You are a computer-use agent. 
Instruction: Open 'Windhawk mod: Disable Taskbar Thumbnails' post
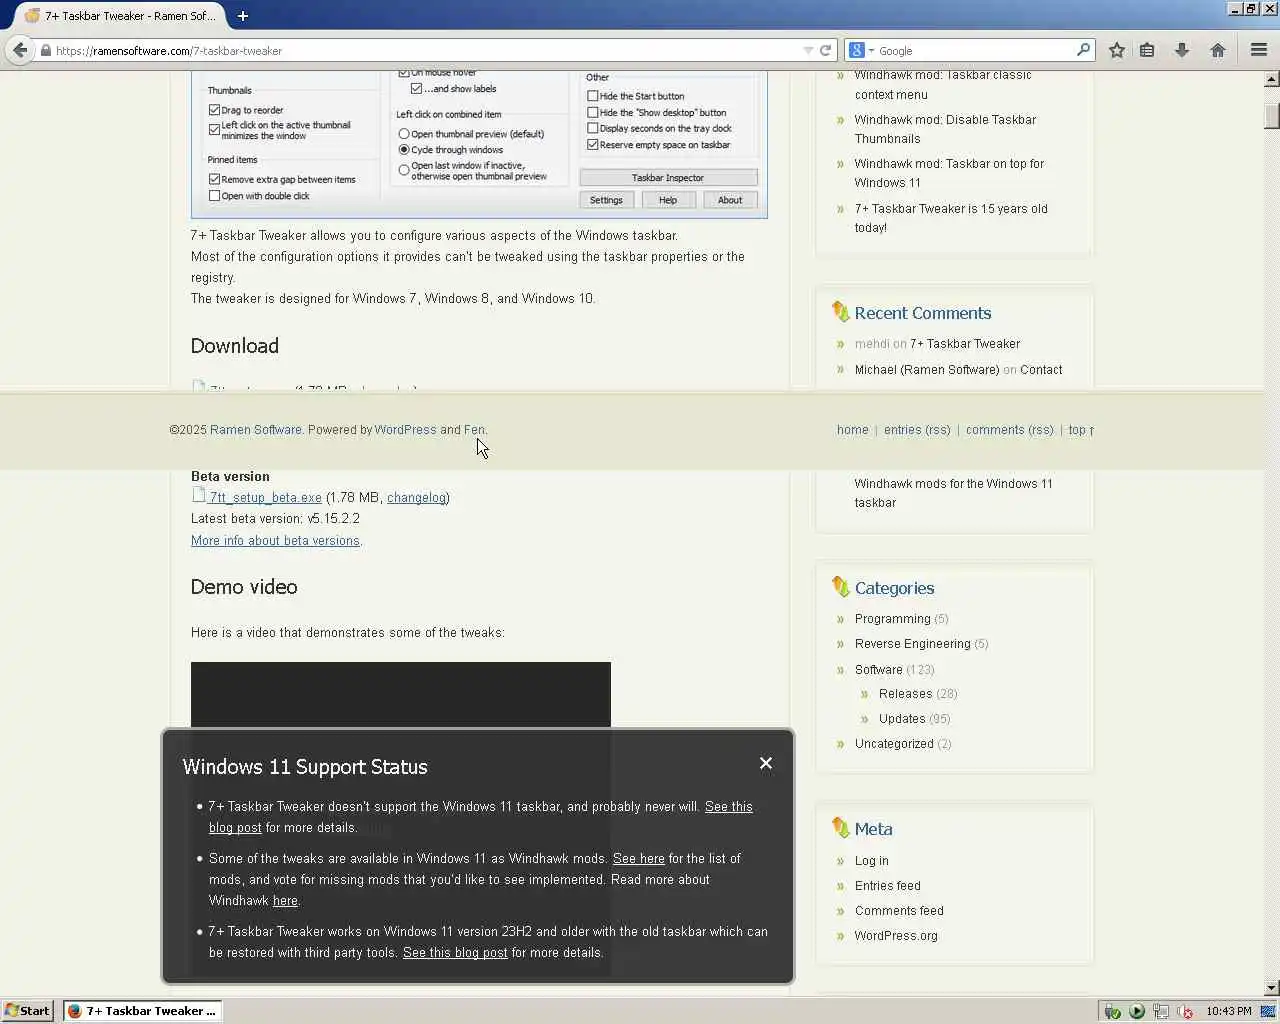pyautogui.click(x=945, y=129)
